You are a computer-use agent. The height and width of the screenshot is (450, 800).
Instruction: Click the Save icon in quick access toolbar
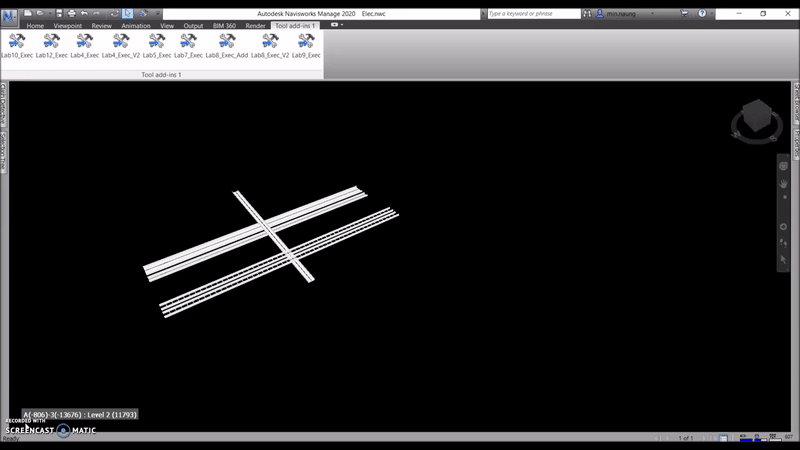click(x=58, y=14)
